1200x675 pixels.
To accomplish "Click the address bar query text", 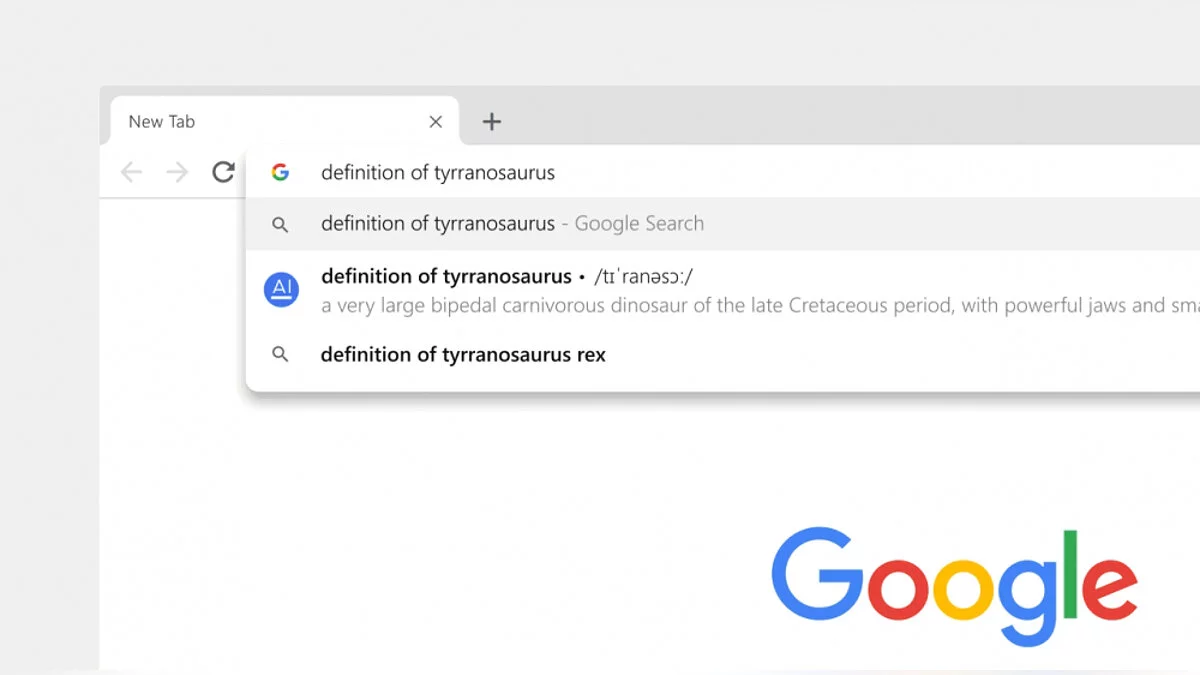I will (x=437, y=172).
